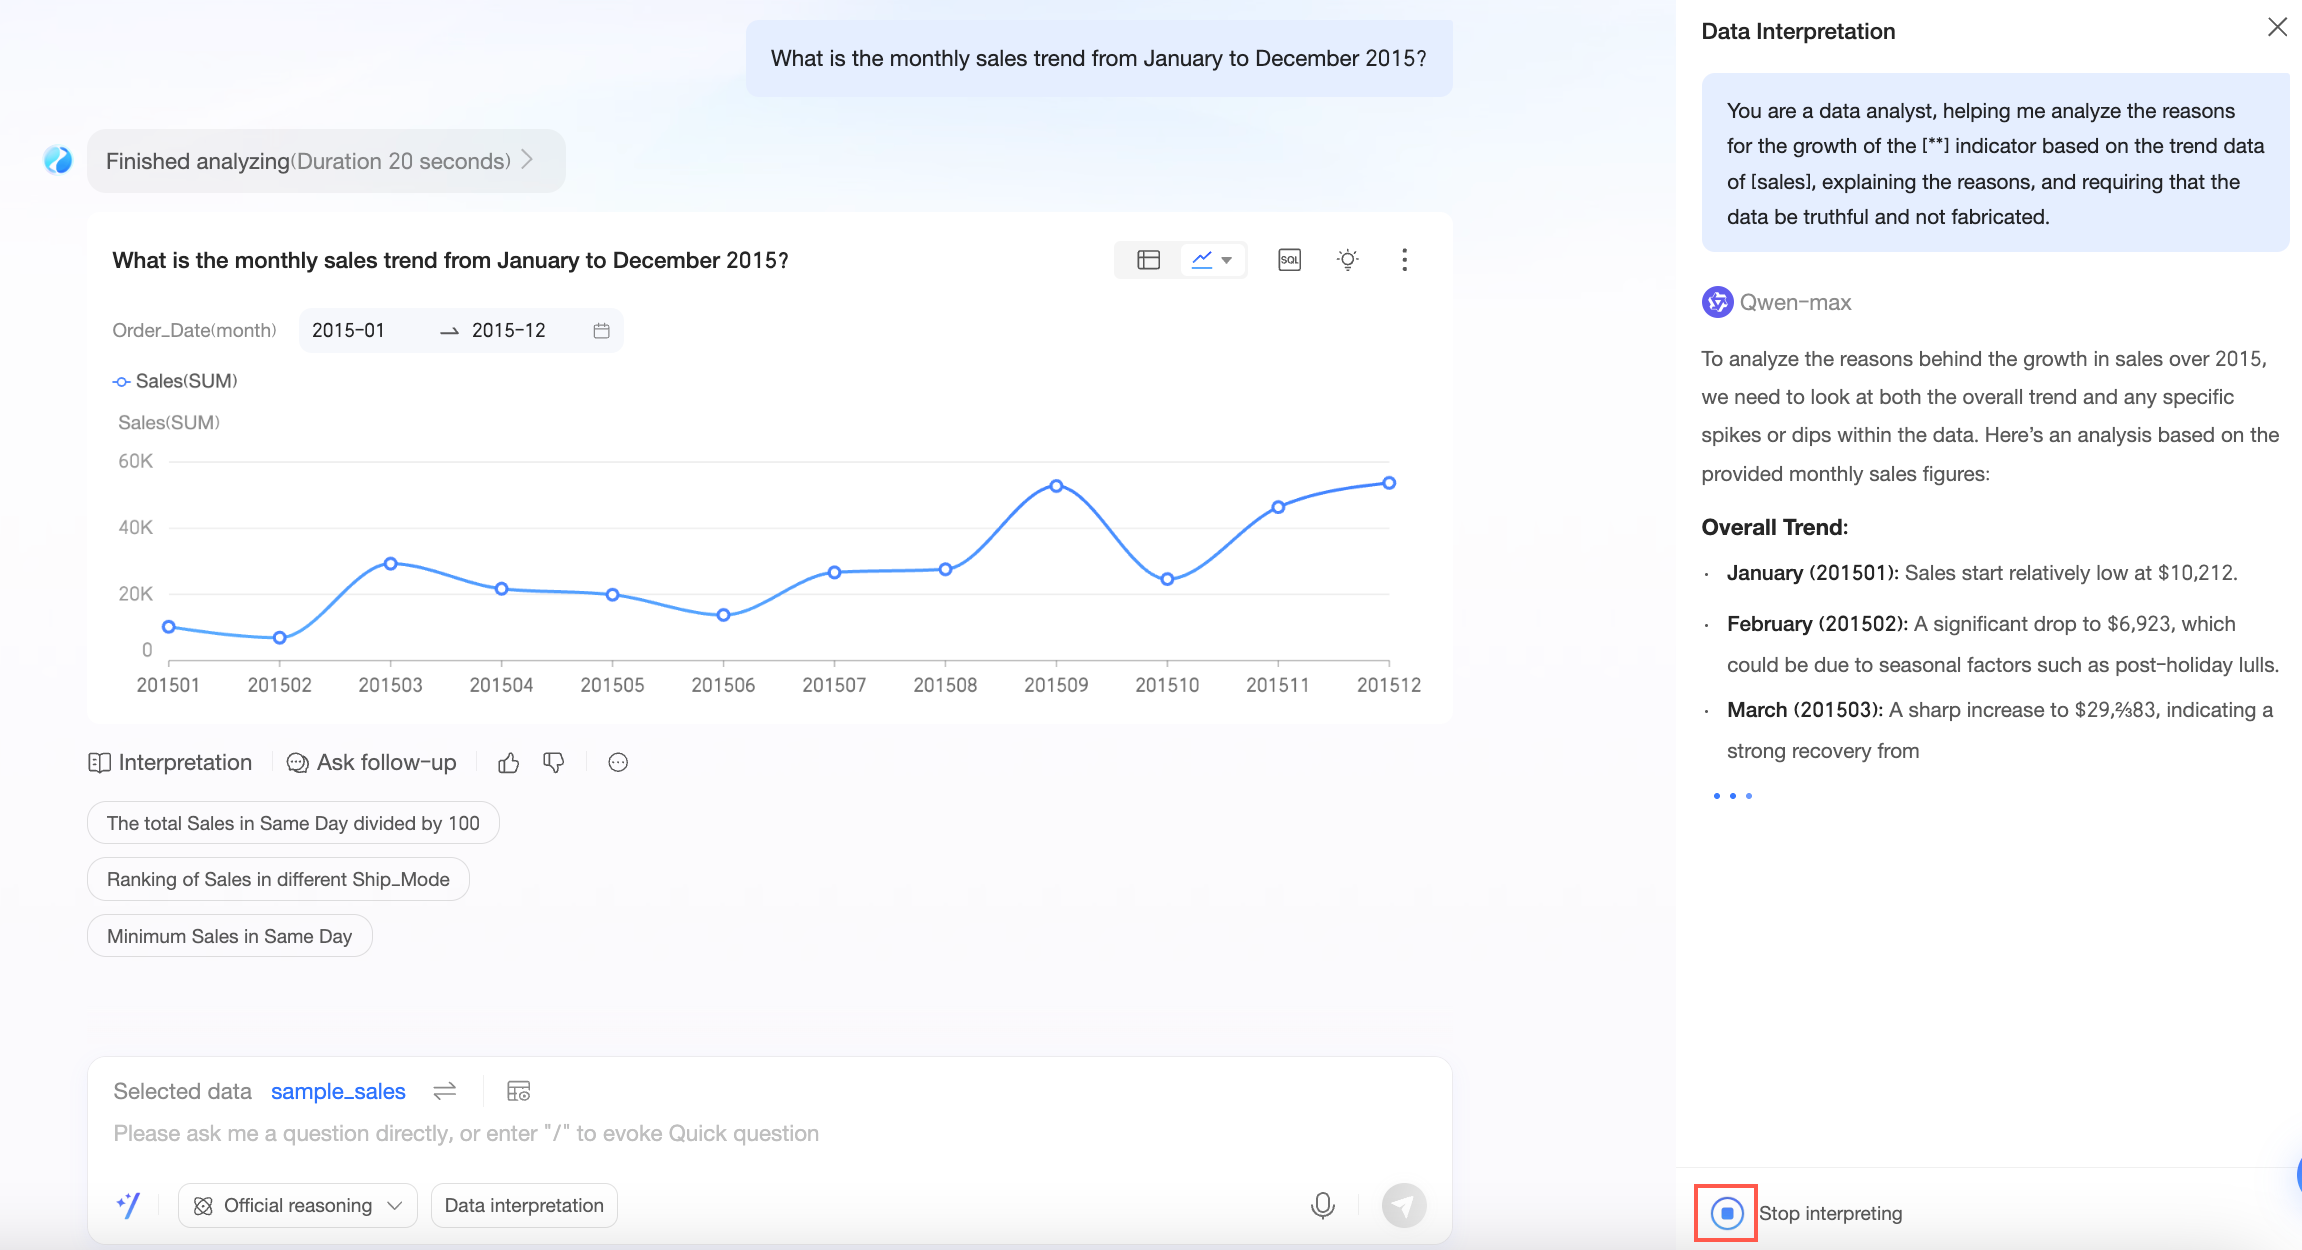2302x1250 pixels.
Task: Open the Interpretation option
Action: [x=170, y=763]
